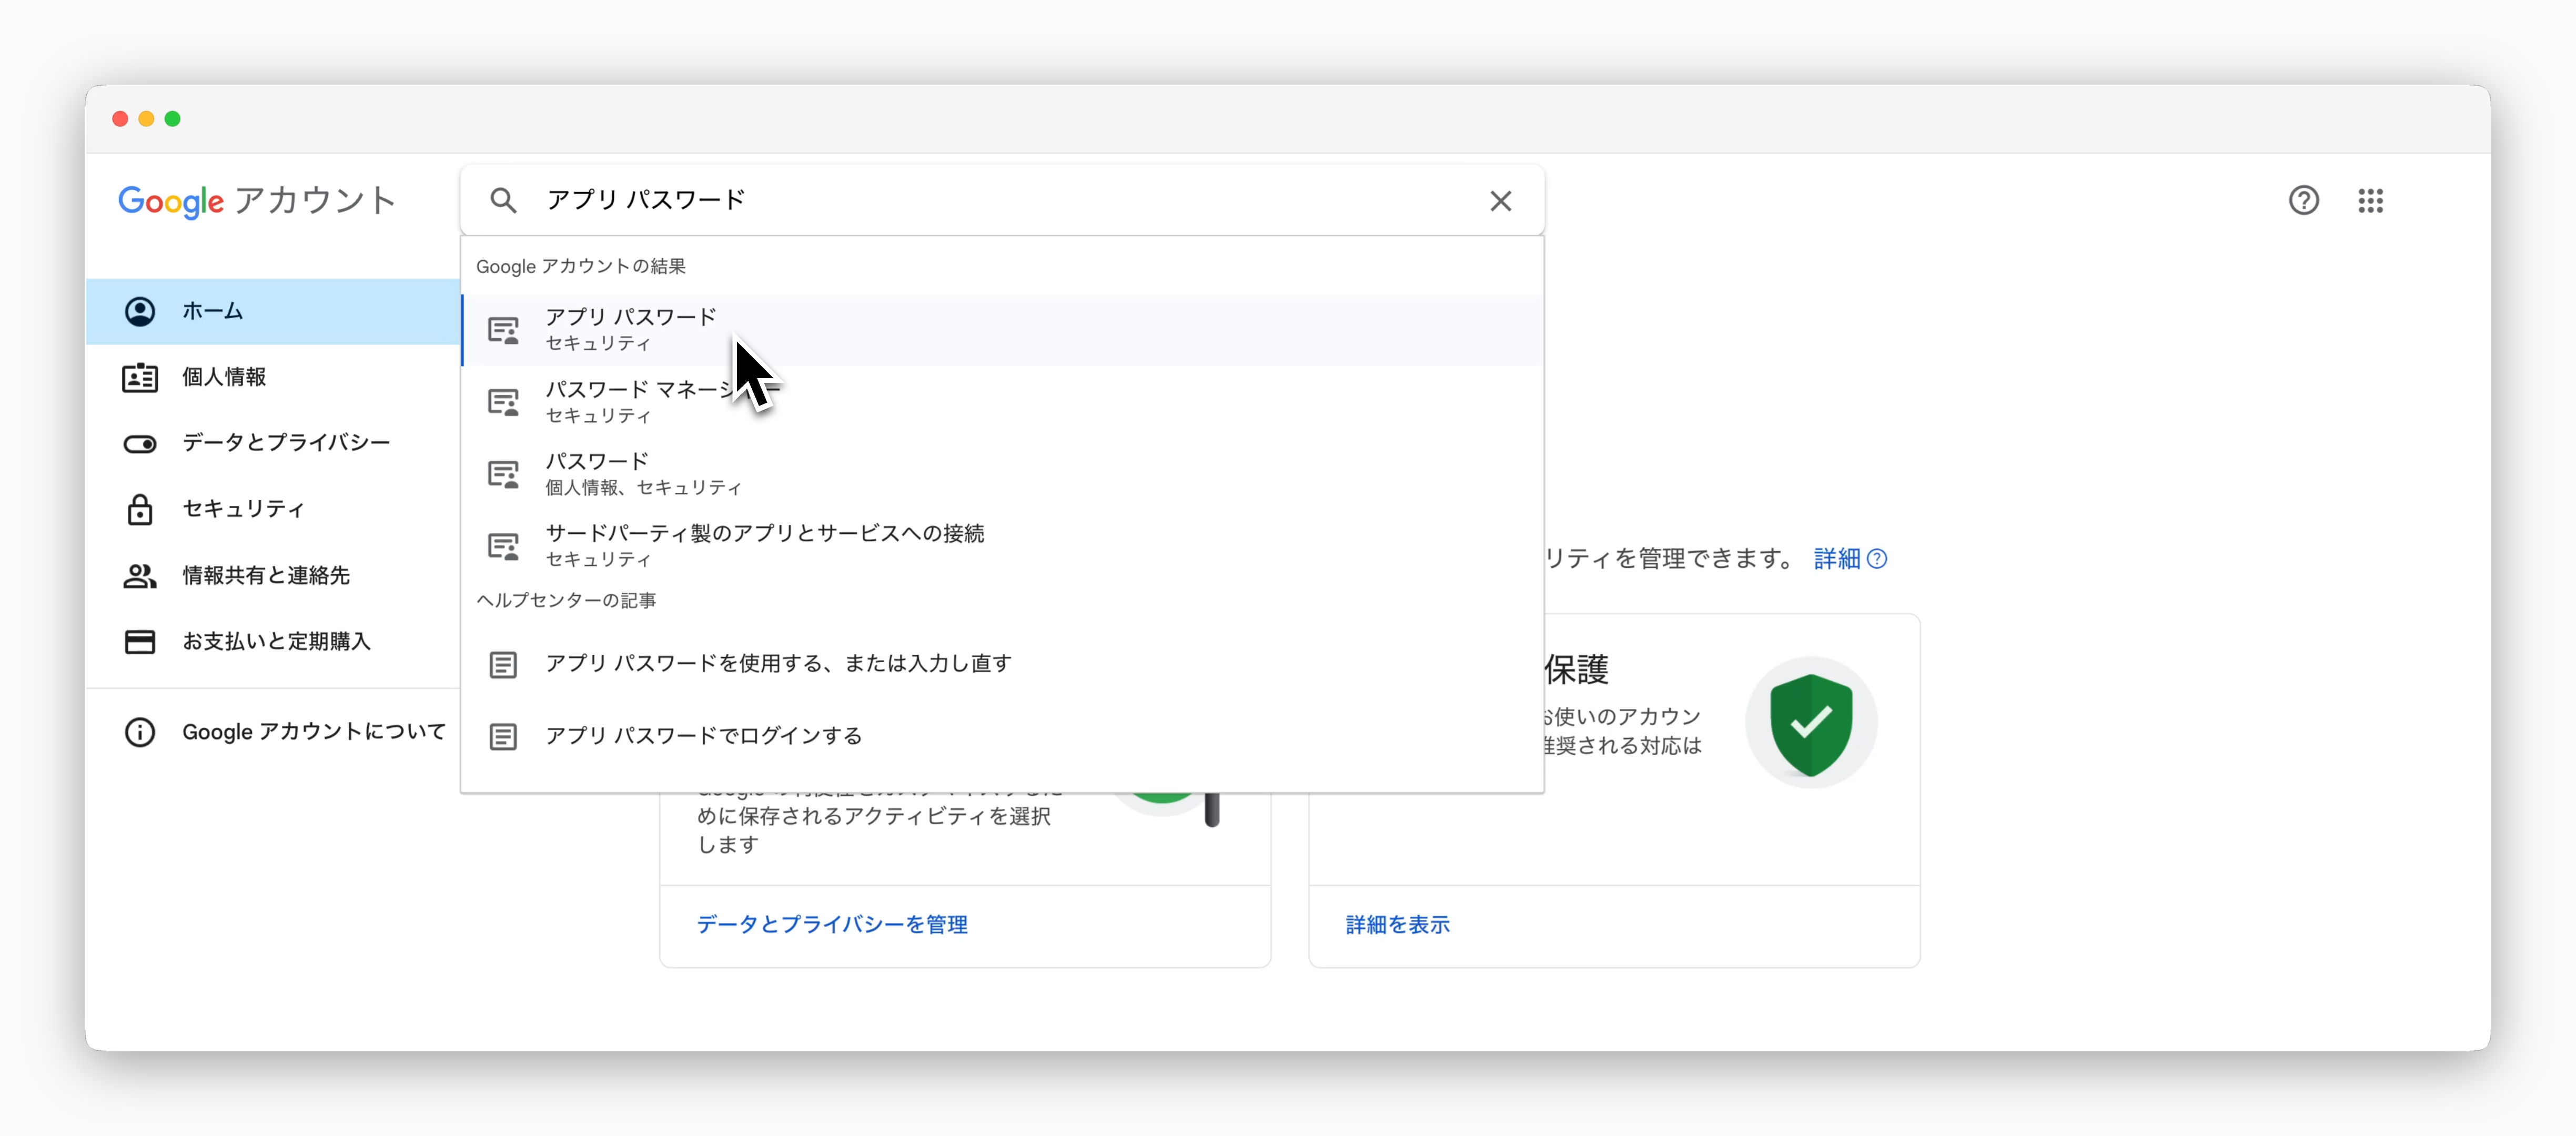Click the macOS green zoom button
This screenshot has height=1136, width=2576.
click(x=172, y=119)
